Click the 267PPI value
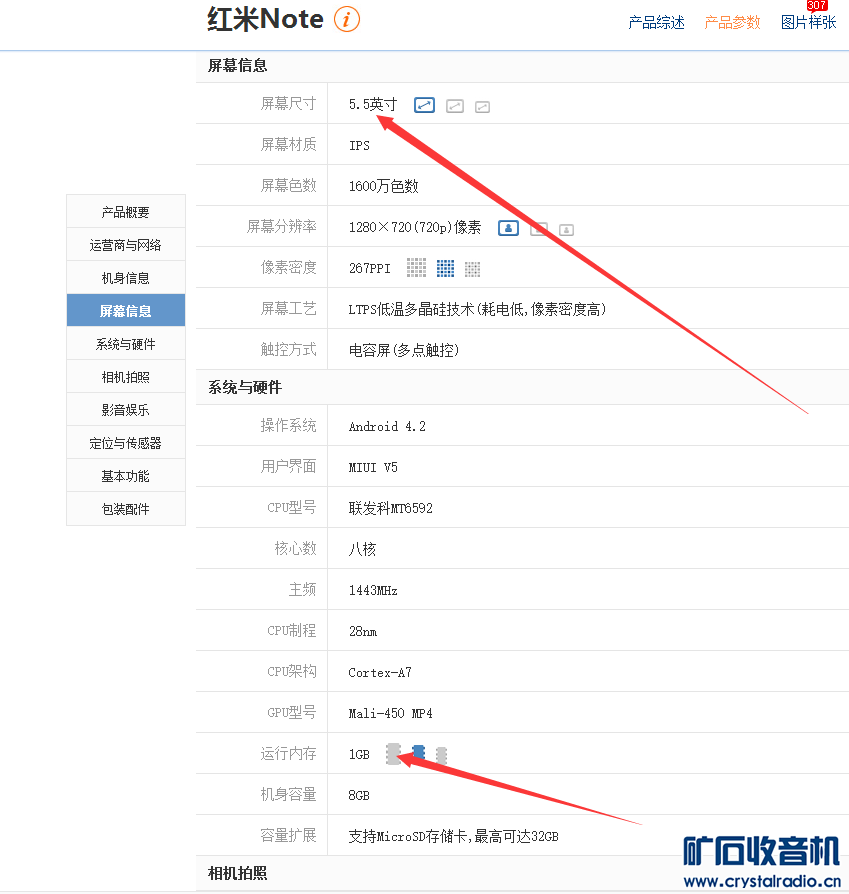 (369, 269)
